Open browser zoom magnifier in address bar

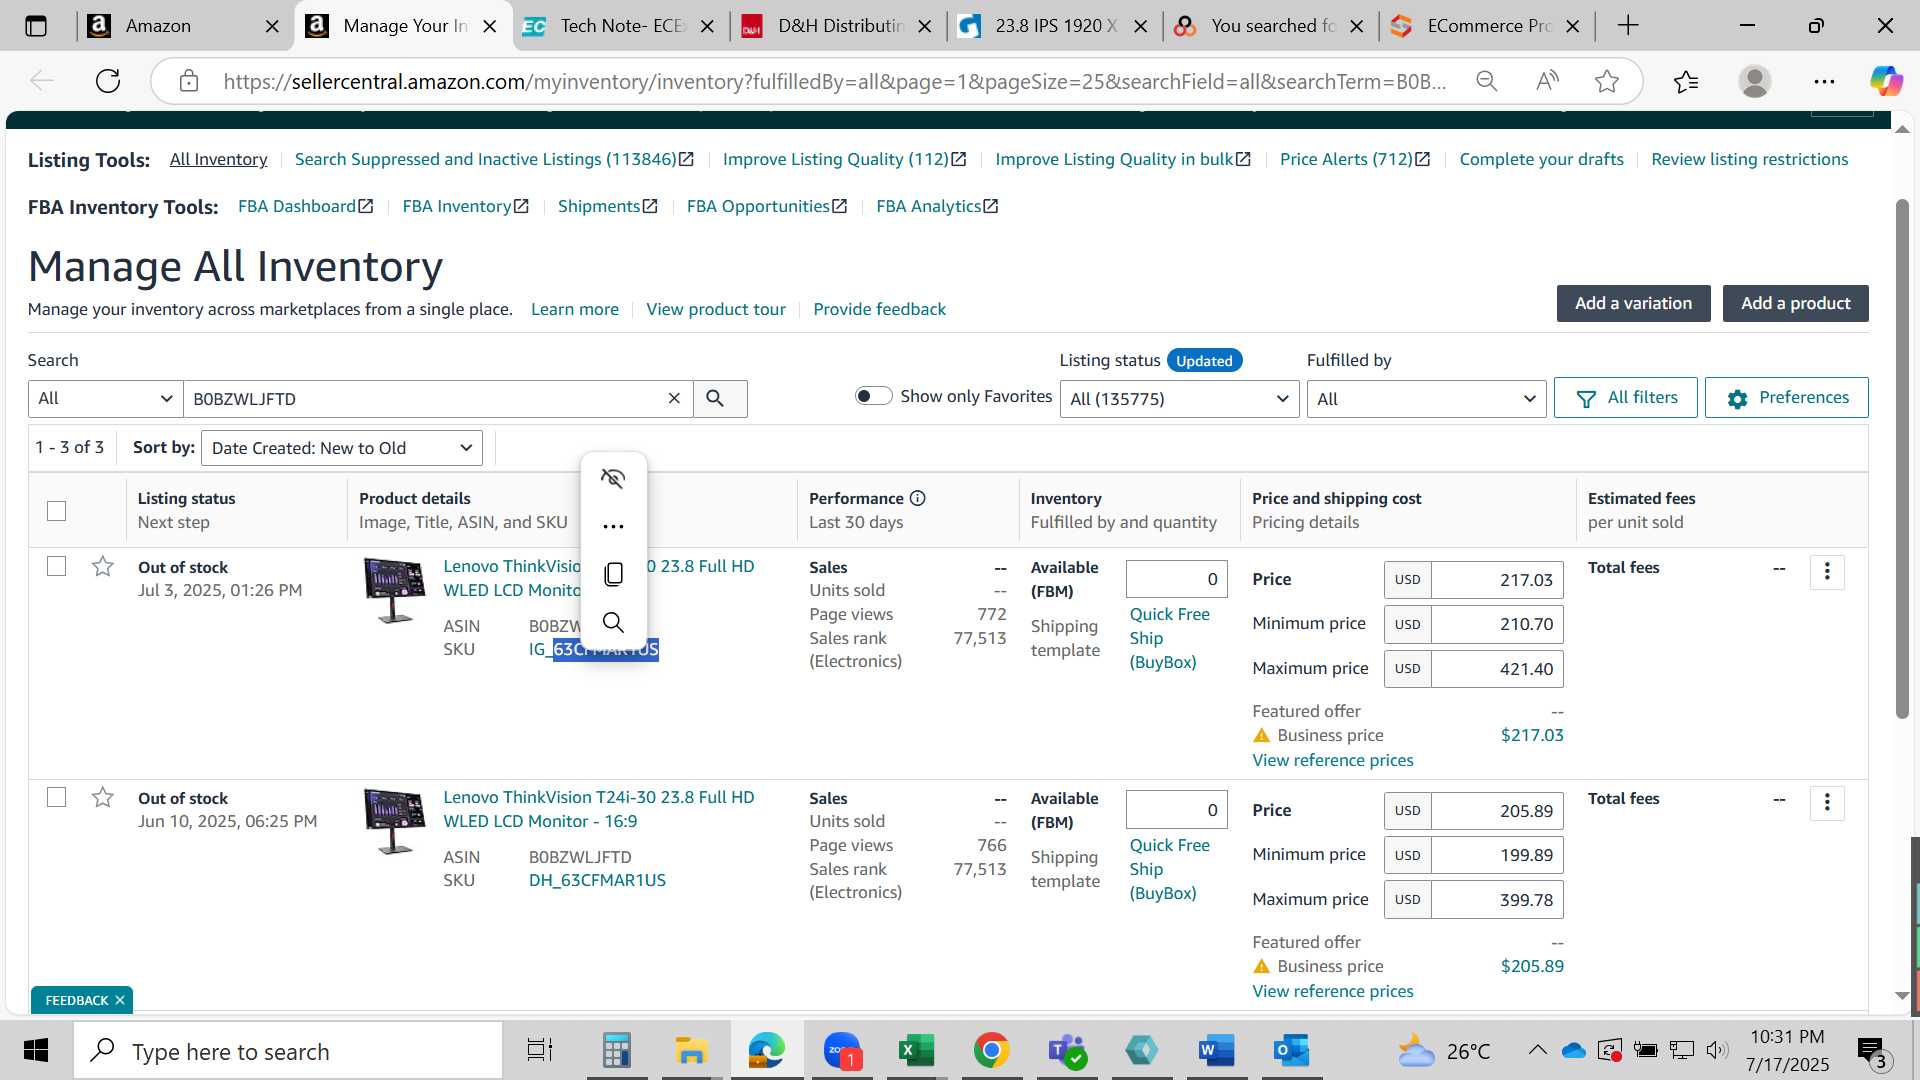(x=1487, y=81)
